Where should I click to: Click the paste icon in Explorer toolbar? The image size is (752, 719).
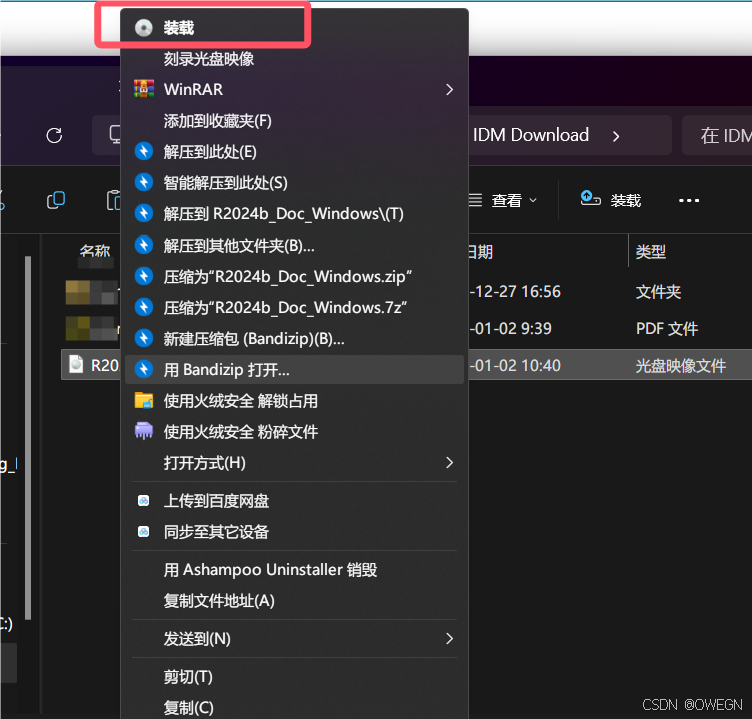pyautogui.click(x=114, y=200)
